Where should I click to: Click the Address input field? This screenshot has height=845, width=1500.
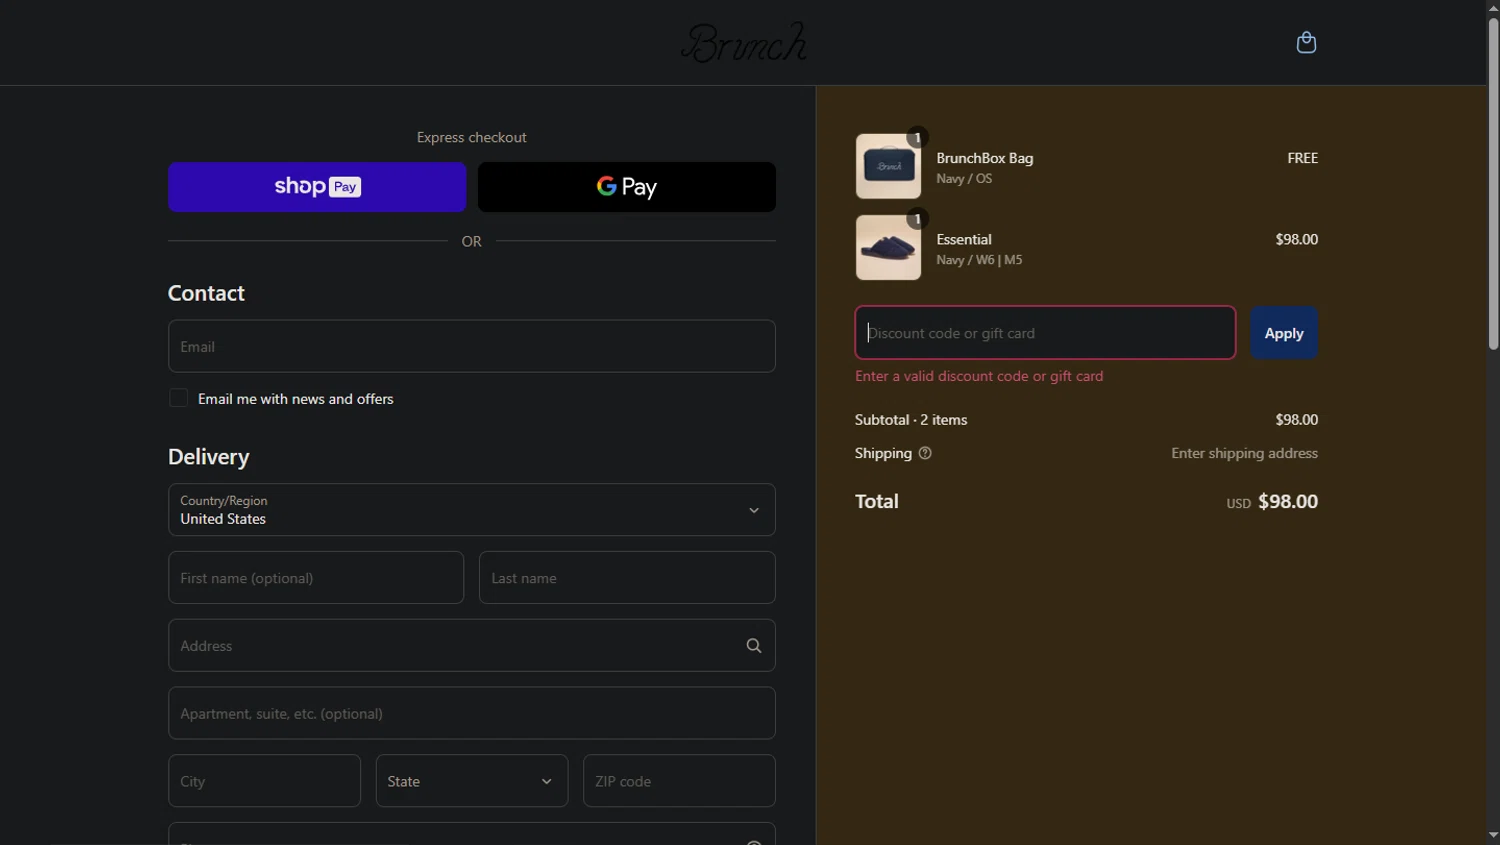[472, 646]
